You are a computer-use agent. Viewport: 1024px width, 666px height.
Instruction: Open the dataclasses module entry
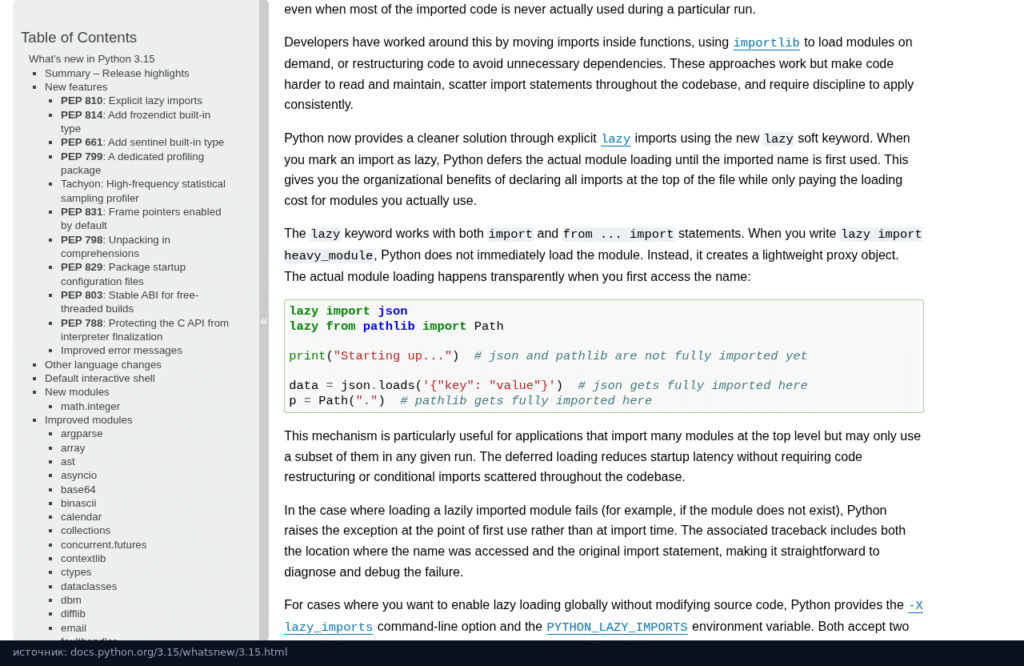click(x=89, y=586)
